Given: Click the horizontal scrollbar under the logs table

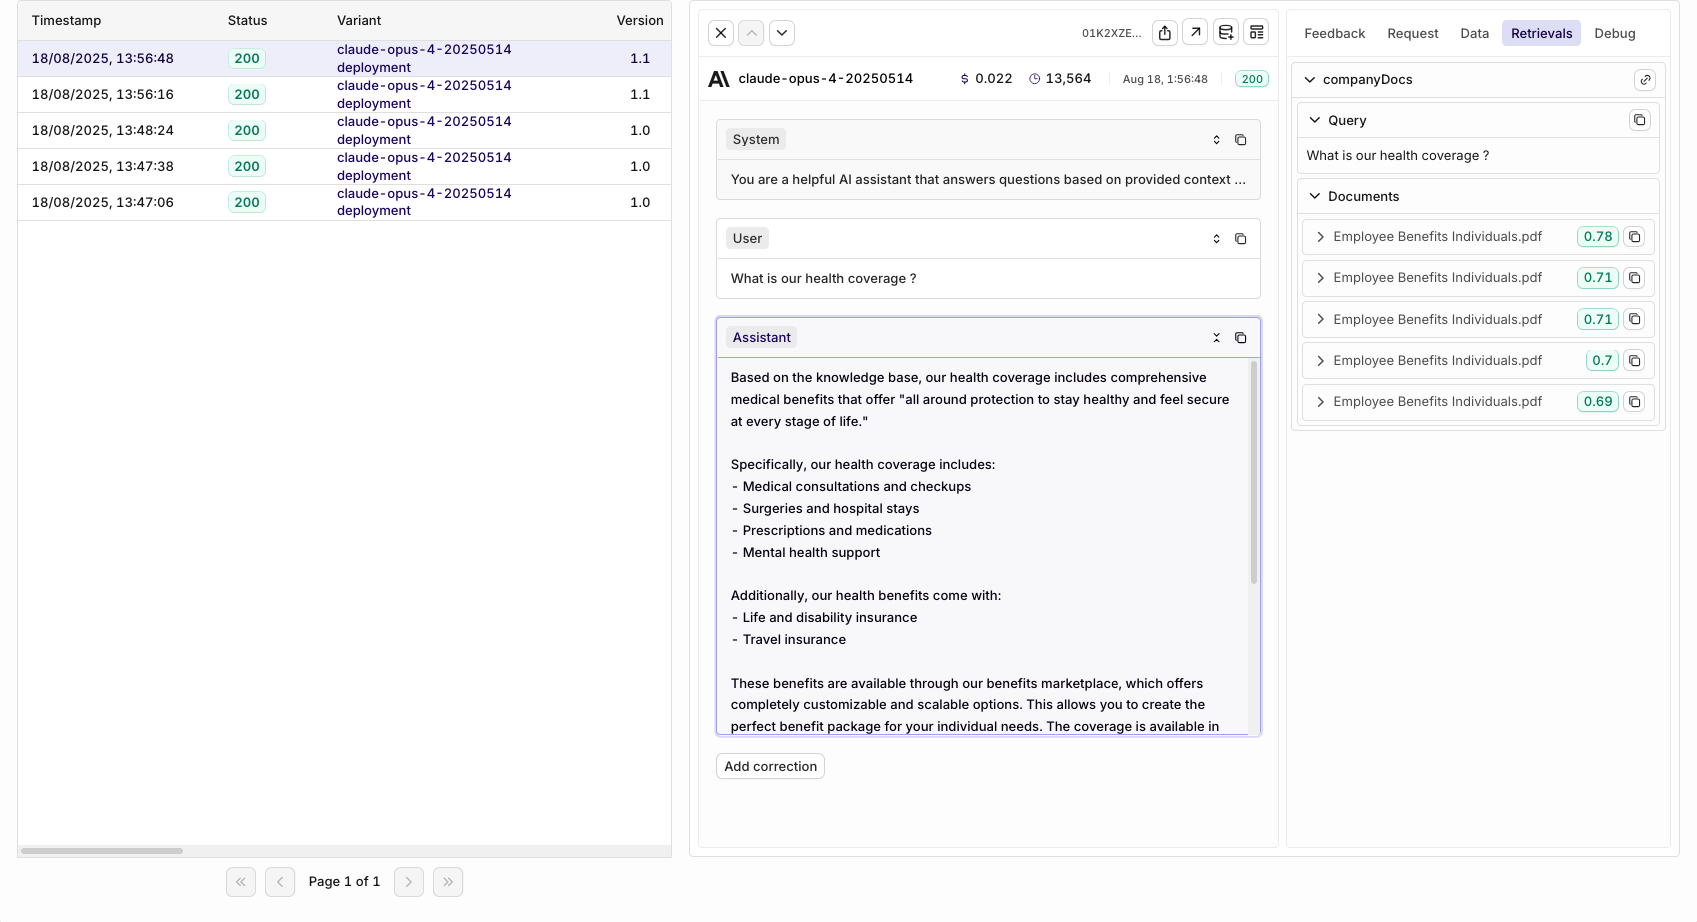Looking at the screenshot, I should point(102,851).
